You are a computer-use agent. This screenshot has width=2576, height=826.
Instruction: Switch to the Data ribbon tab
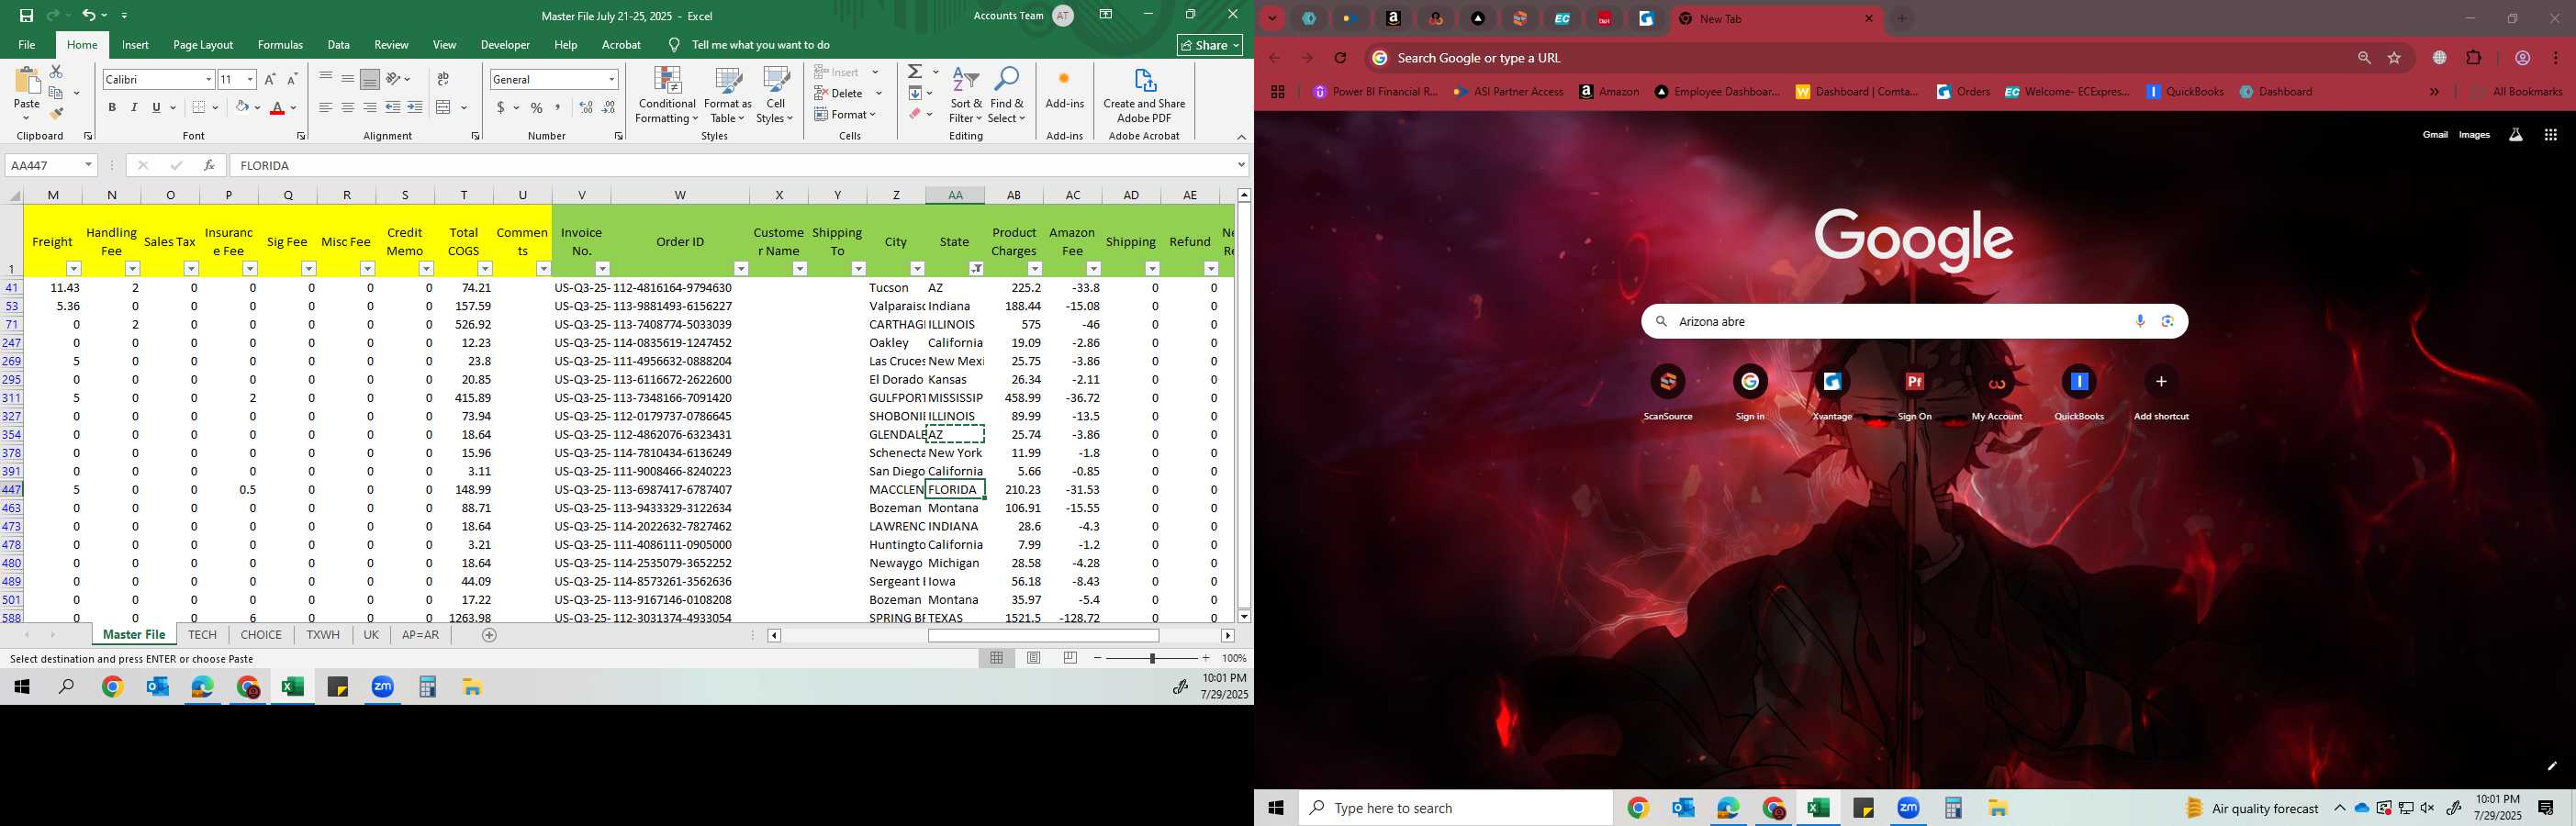[x=339, y=45]
